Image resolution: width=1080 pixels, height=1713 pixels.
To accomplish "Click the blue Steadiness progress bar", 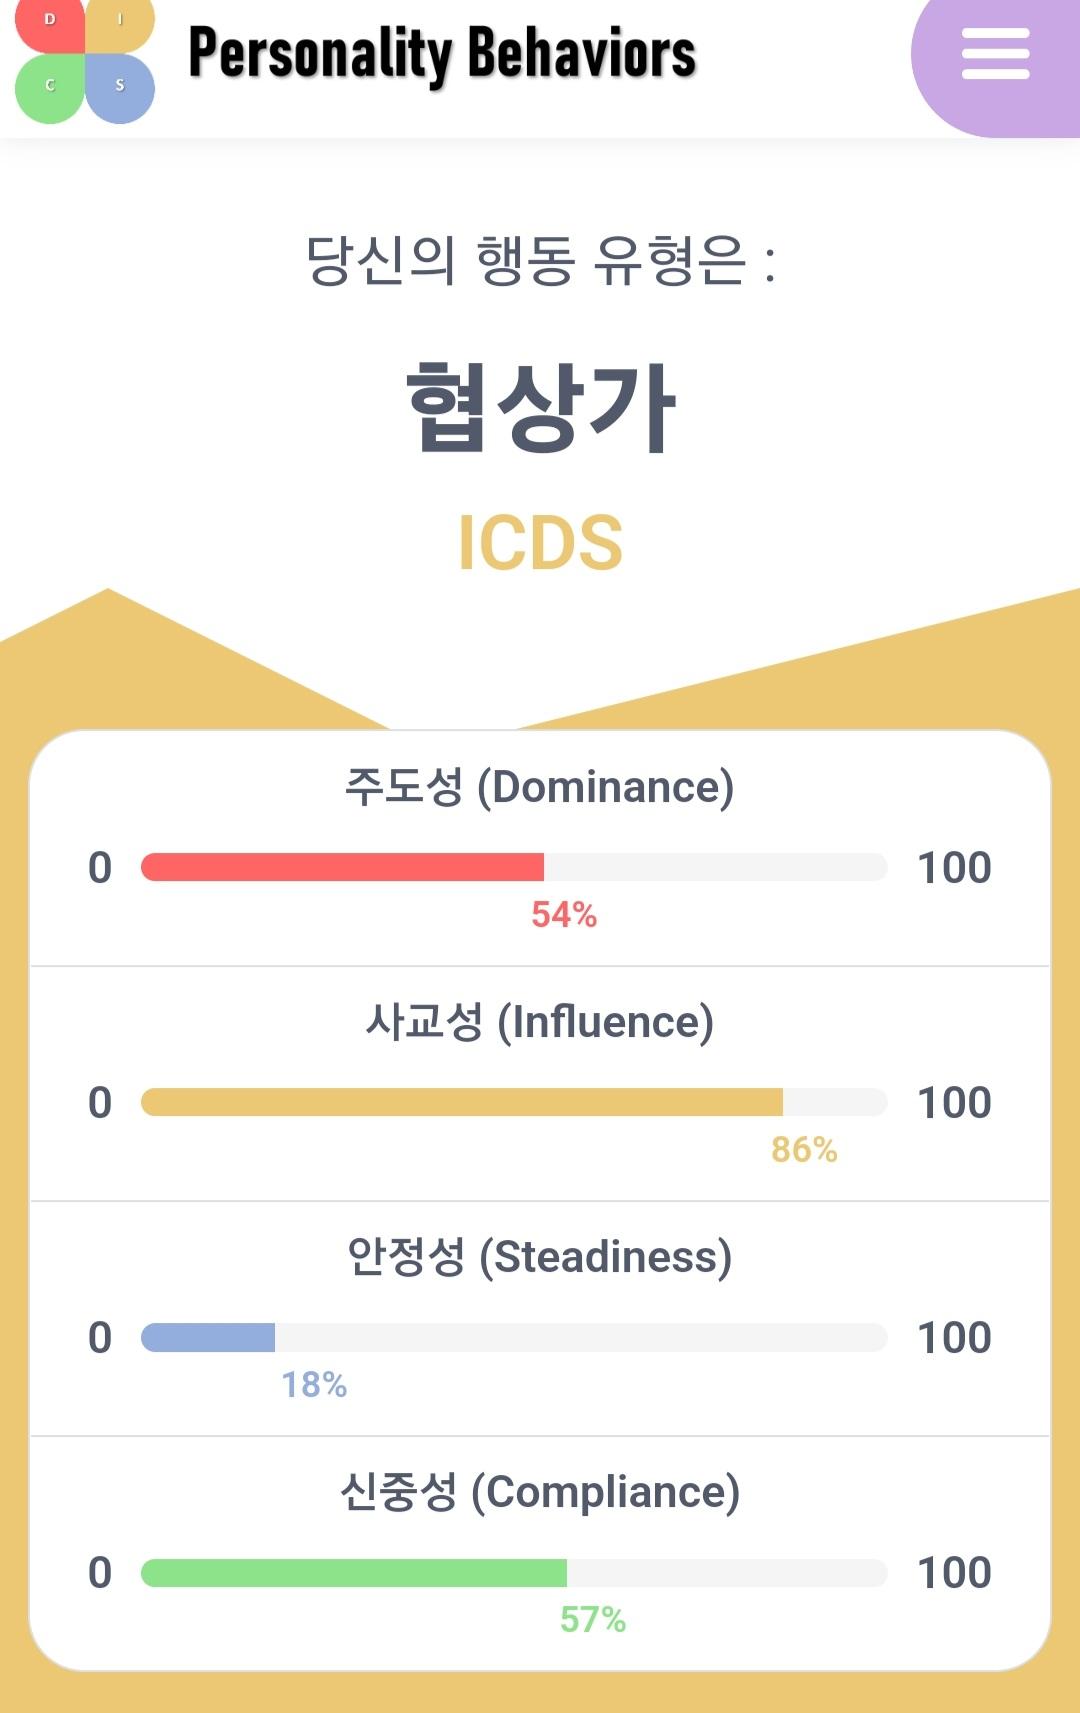I will pos(514,1337).
